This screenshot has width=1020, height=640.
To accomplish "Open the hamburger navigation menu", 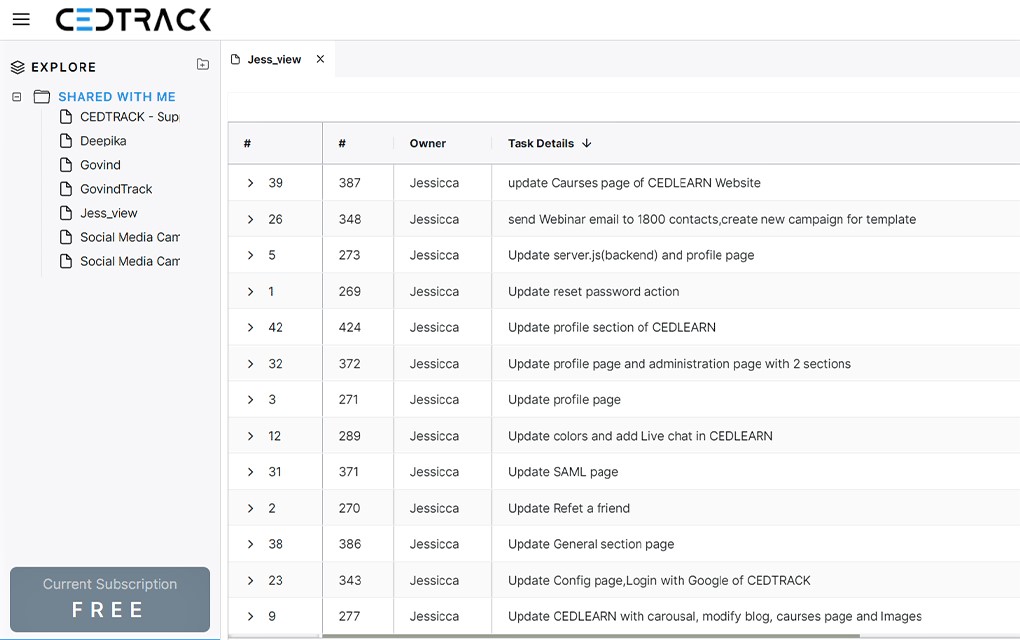I will click(x=21, y=19).
